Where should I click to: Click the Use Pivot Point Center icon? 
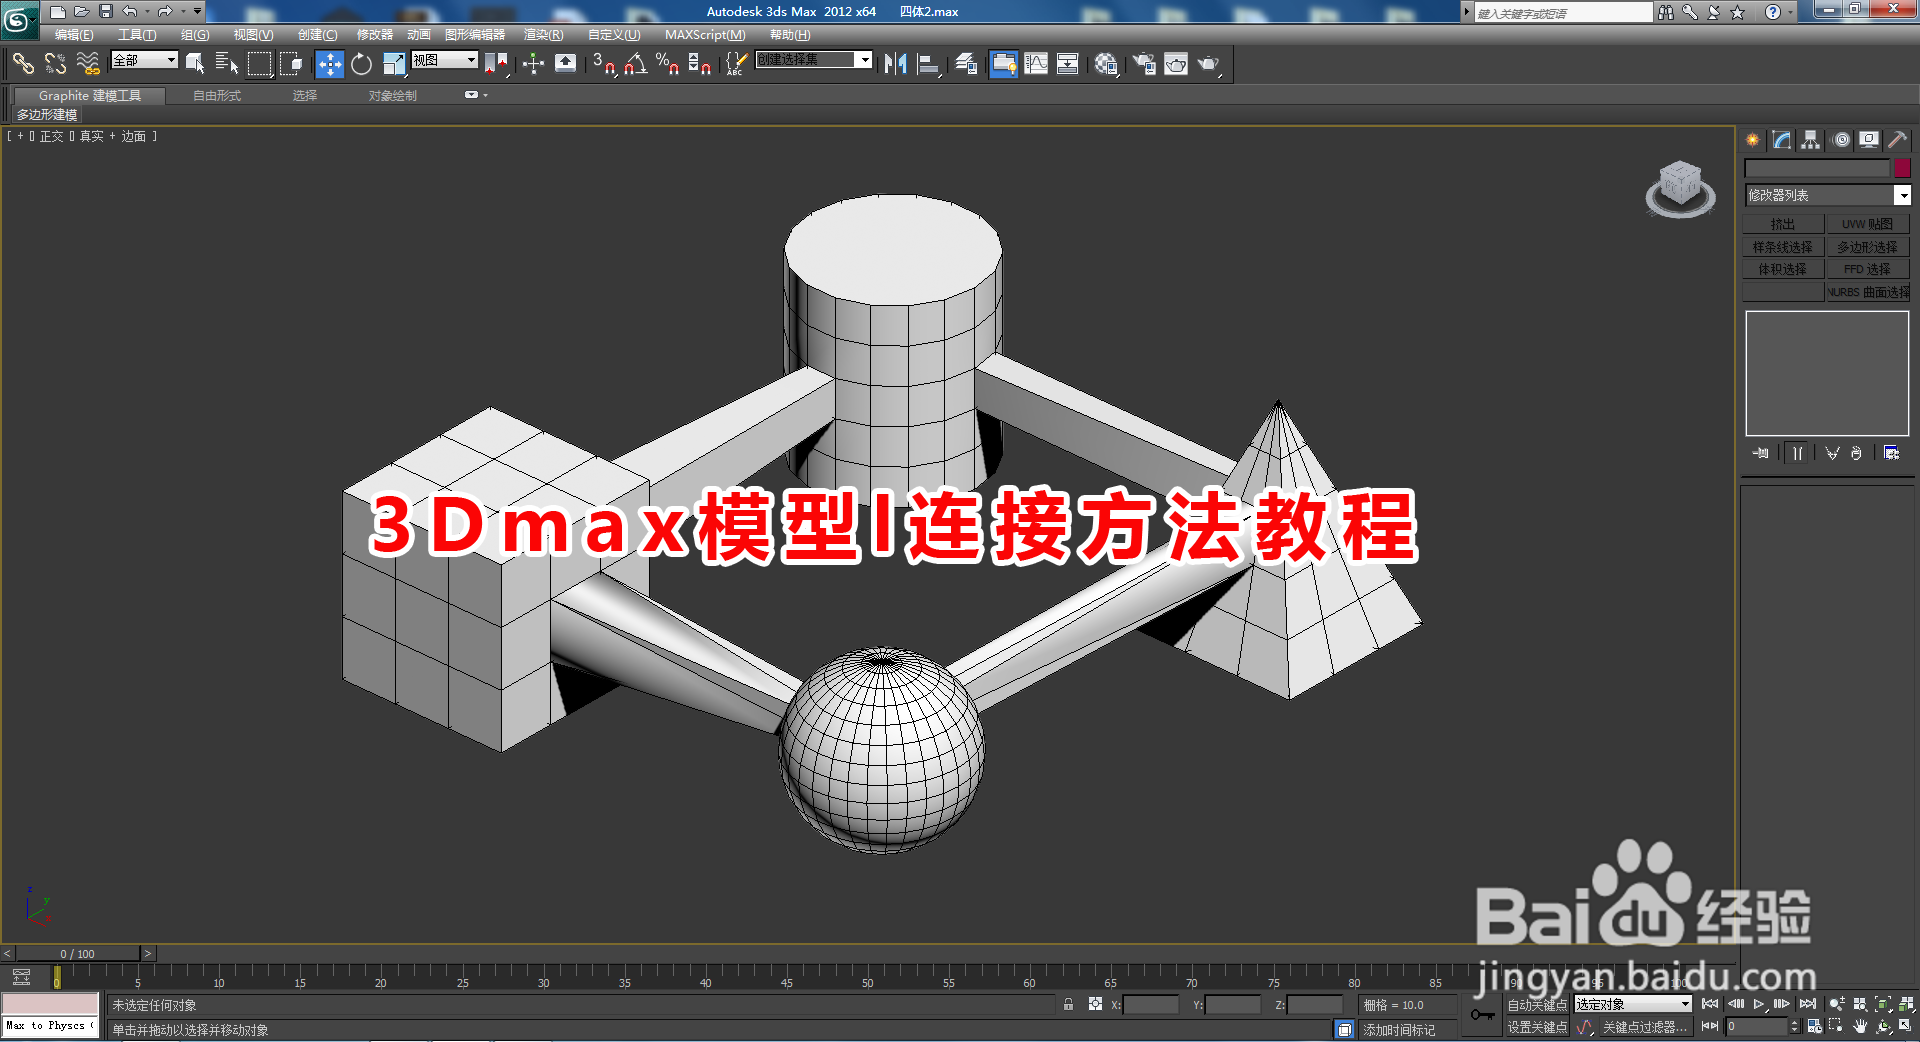tap(496, 64)
